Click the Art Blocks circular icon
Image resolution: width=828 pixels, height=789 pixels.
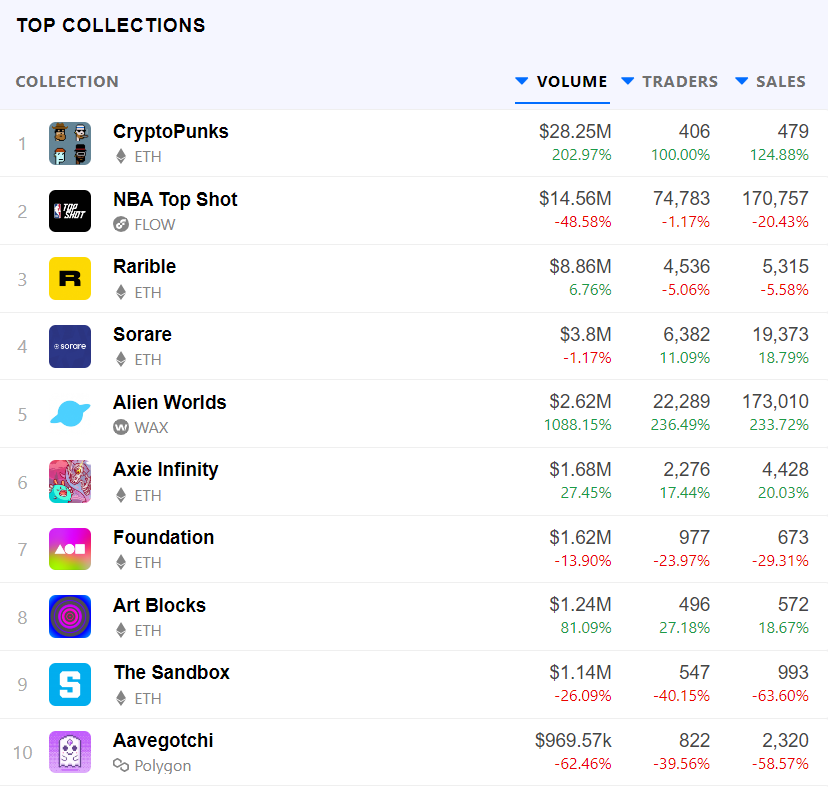(x=70, y=617)
